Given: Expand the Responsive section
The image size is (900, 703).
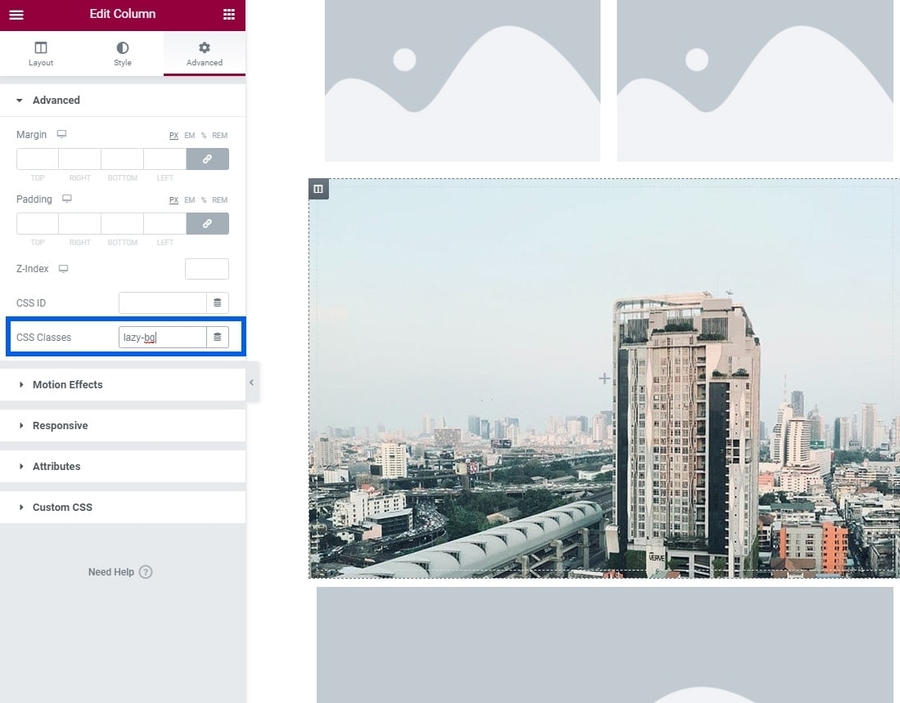Looking at the screenshot, I should tap(60, 426).
